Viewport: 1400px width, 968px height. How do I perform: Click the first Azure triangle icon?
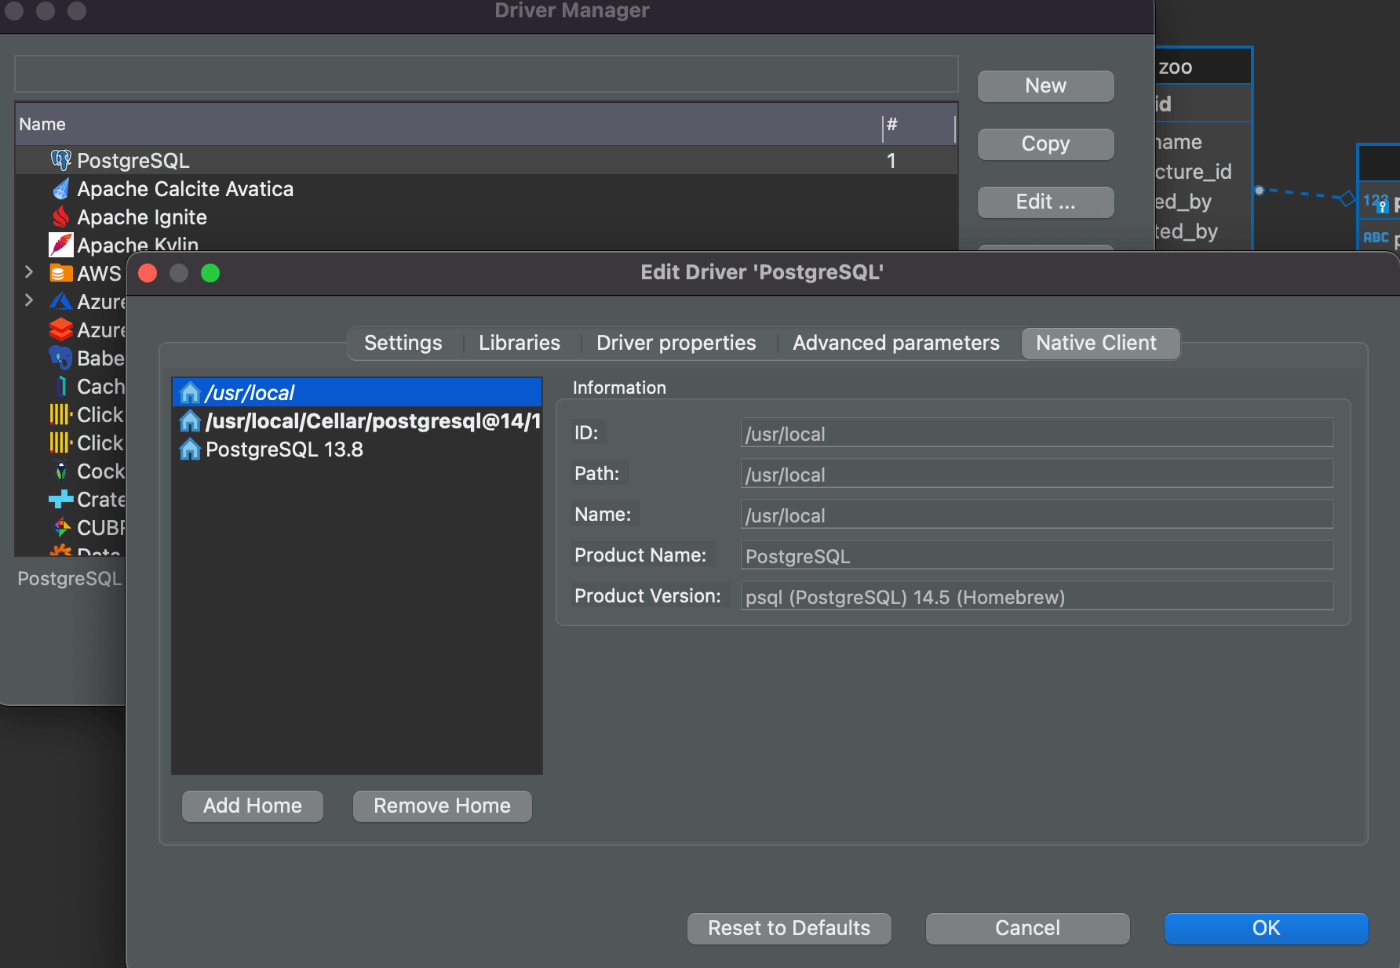(x=61, y=301)
